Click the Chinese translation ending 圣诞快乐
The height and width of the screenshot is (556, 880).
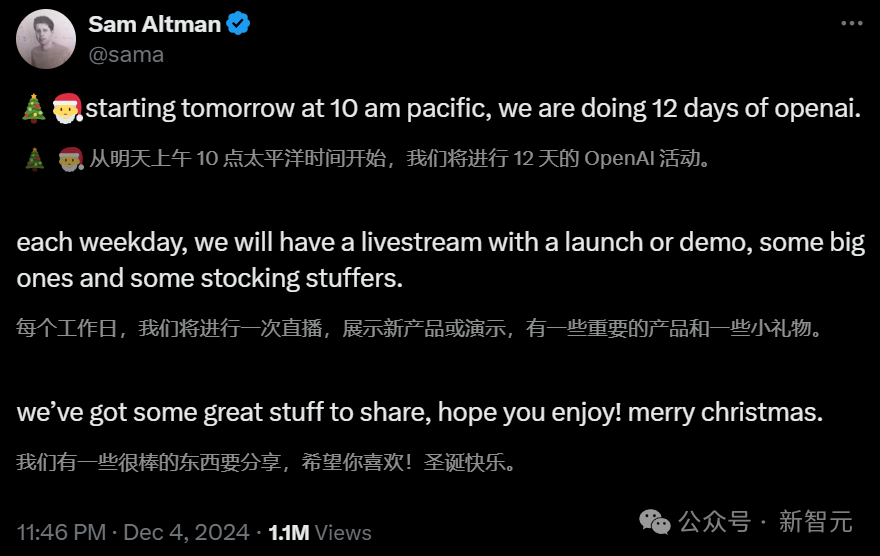(x=266, y=463)
